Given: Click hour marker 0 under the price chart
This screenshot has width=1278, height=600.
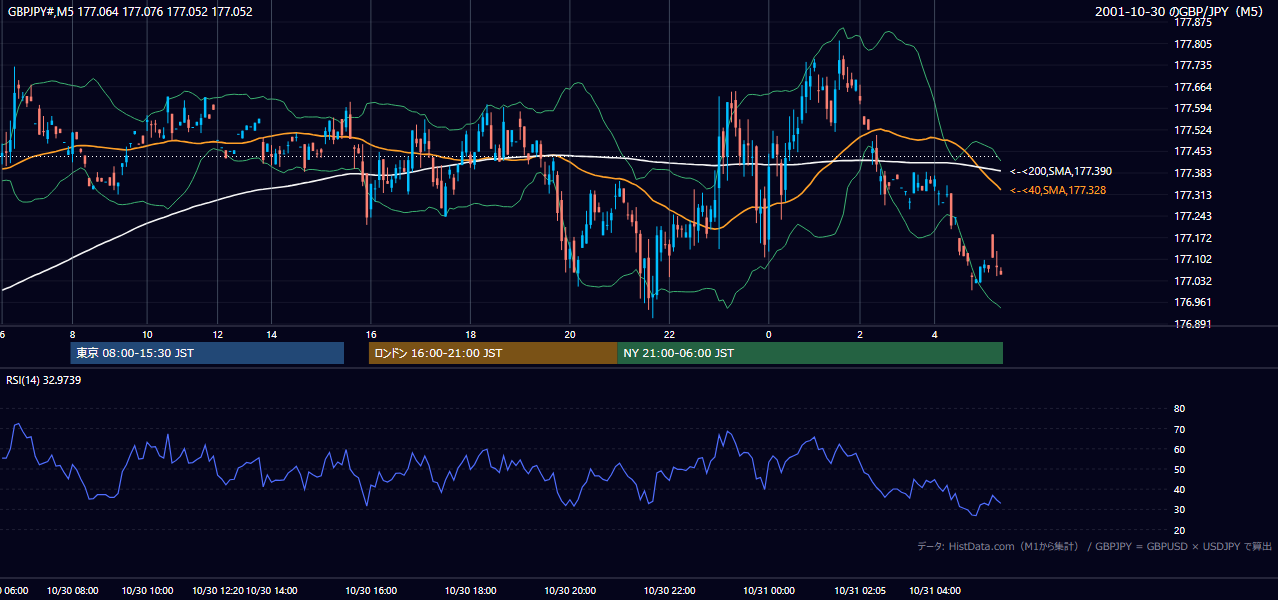Looking at the screenshot, I should point(769,334).
